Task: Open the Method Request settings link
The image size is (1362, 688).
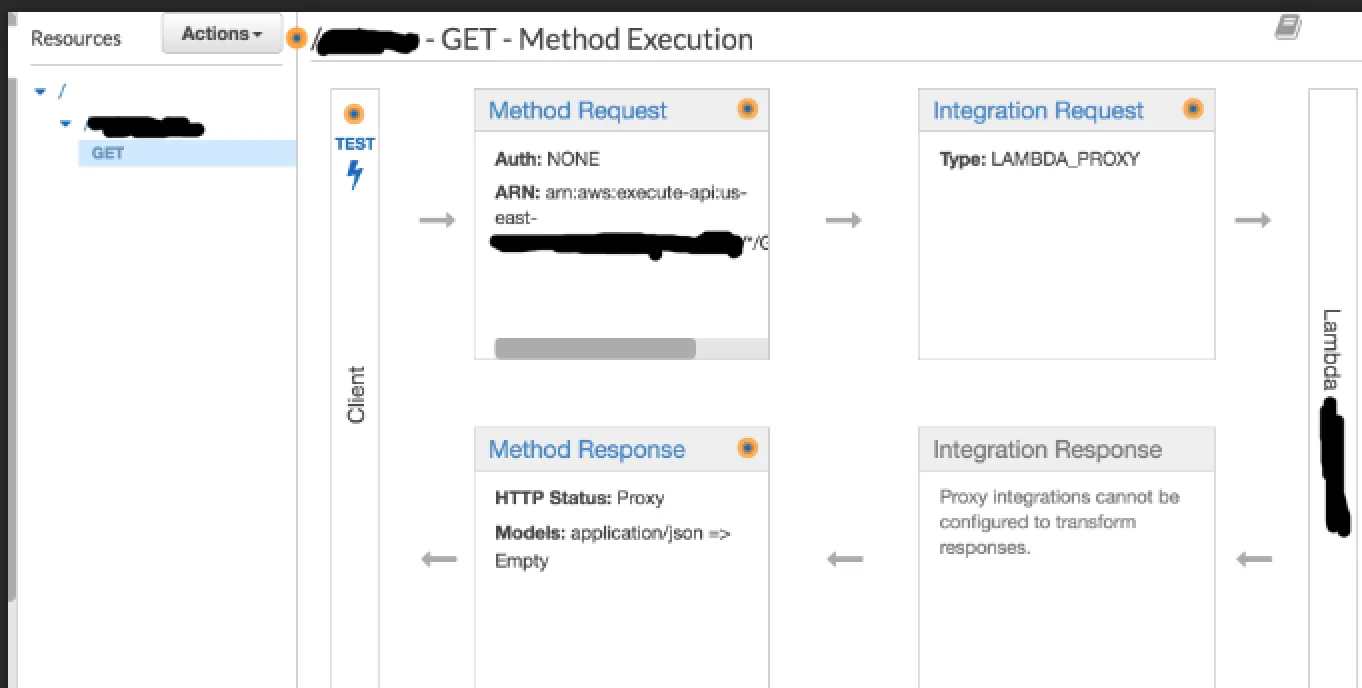Action: tap(577, 110)
